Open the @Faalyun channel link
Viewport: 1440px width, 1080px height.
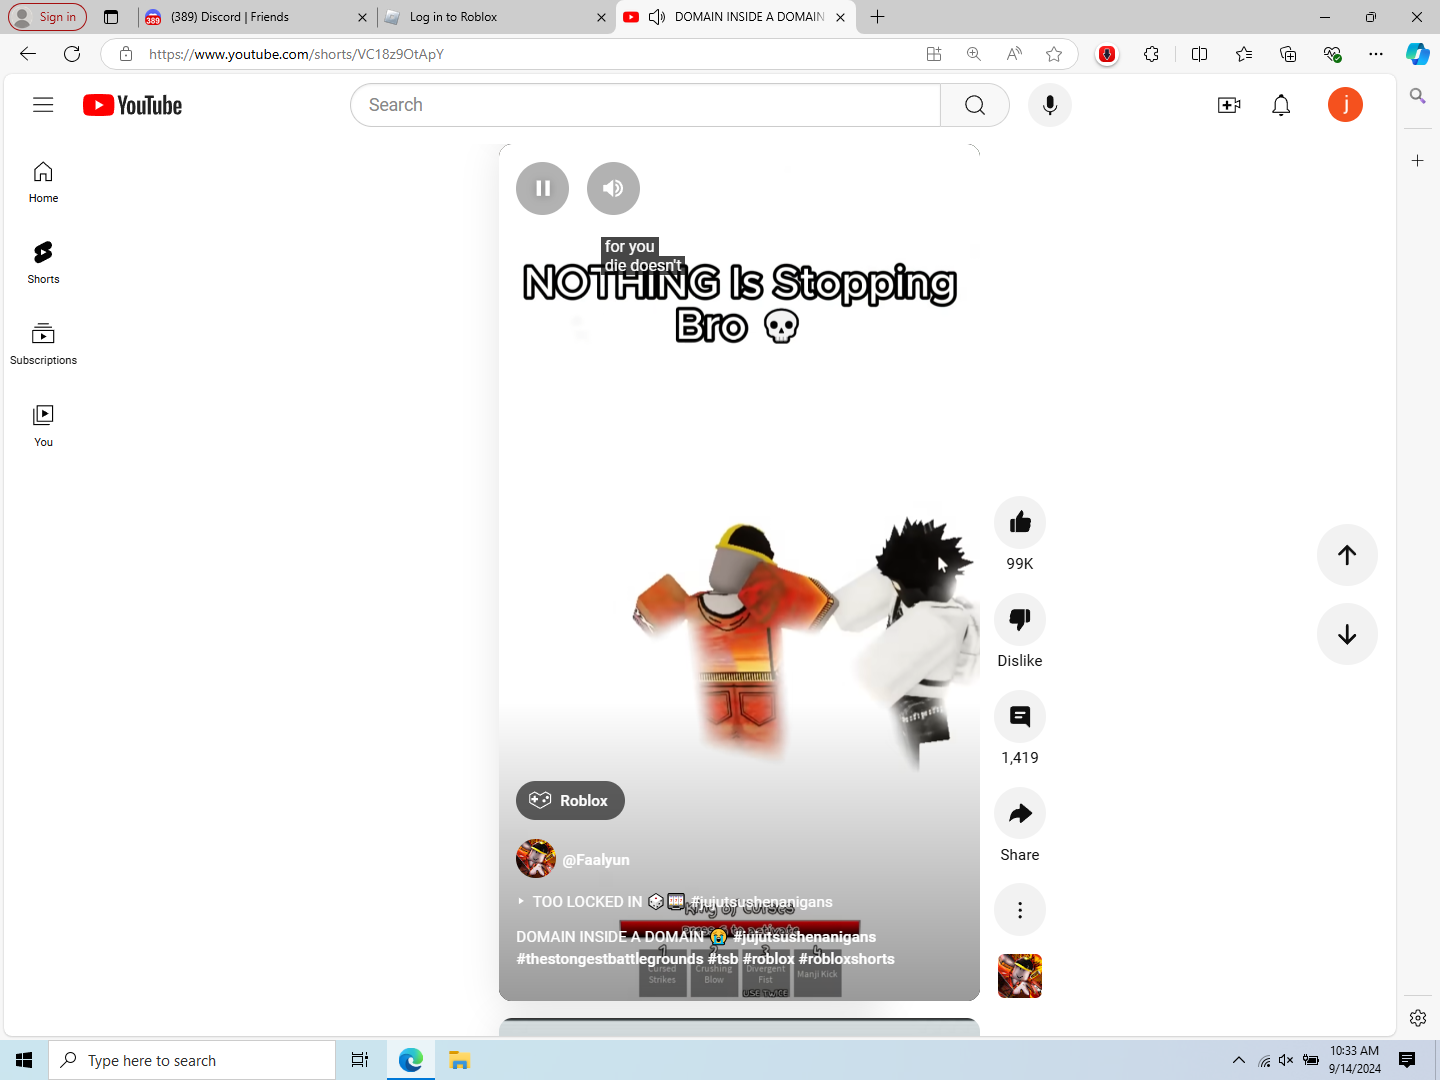click(x=596, y=860)
